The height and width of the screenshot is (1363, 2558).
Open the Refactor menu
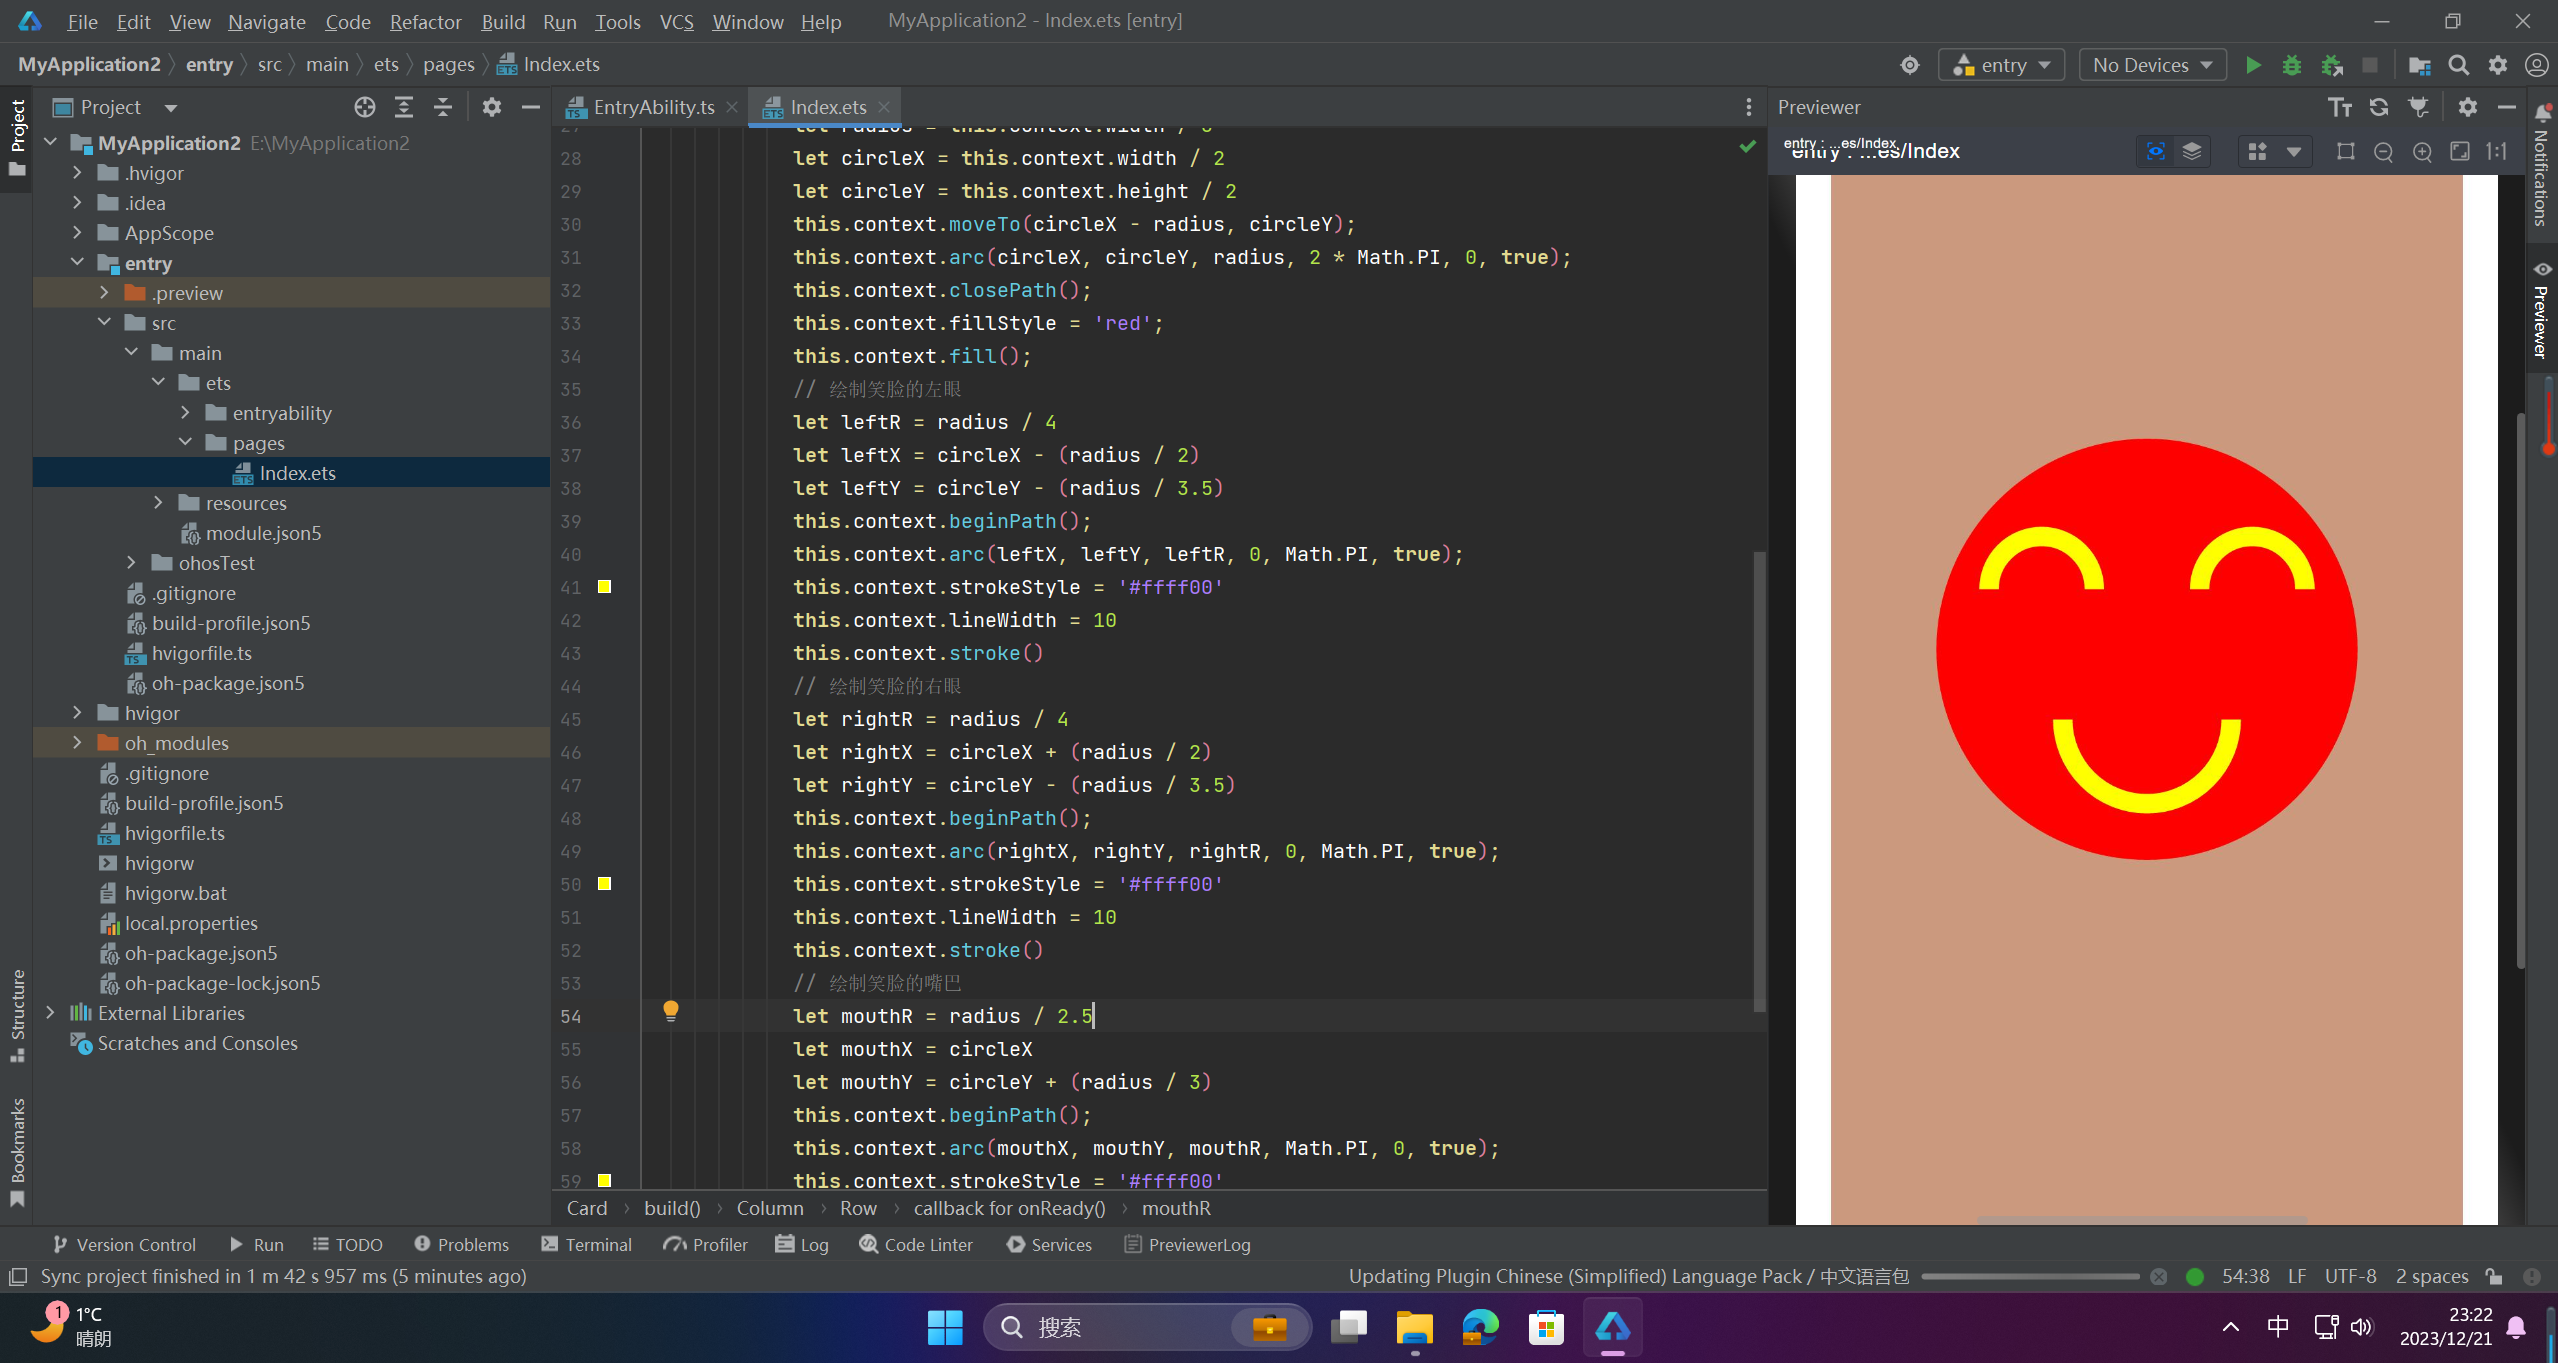click(425, 21)
